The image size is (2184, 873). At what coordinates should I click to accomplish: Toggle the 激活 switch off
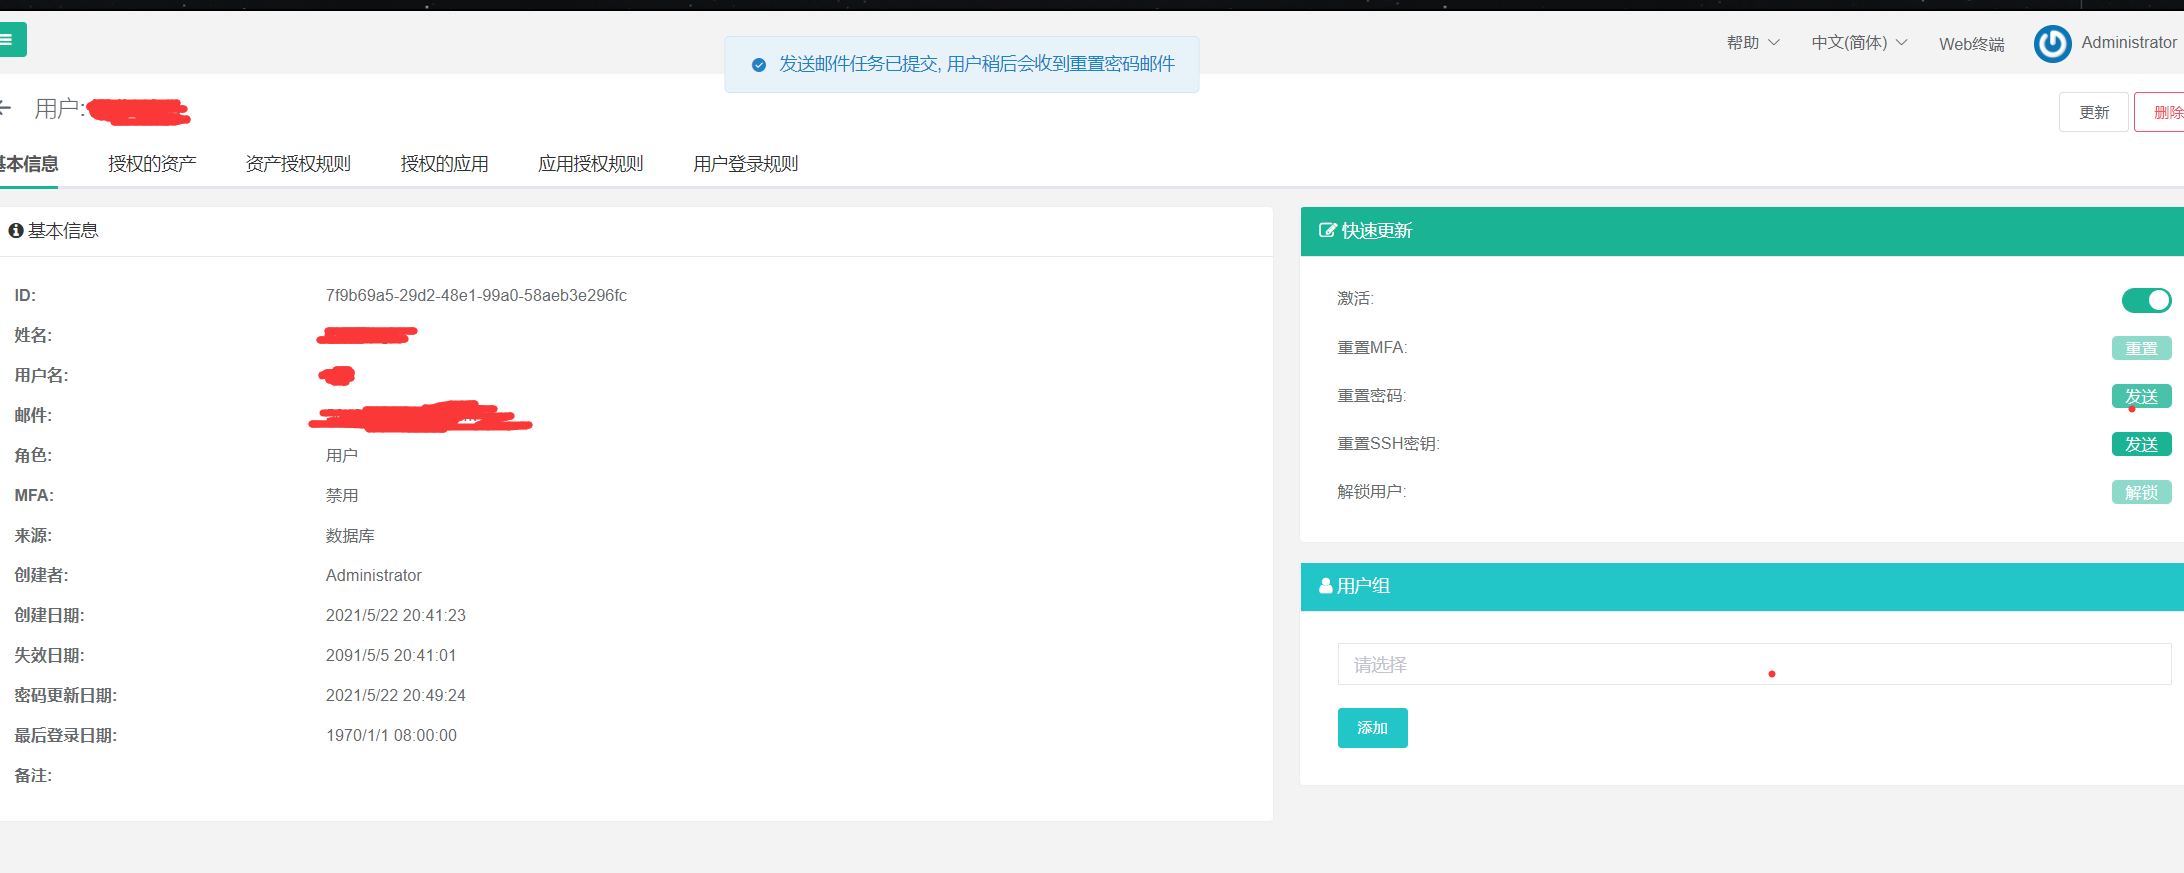click(2146, 300)
